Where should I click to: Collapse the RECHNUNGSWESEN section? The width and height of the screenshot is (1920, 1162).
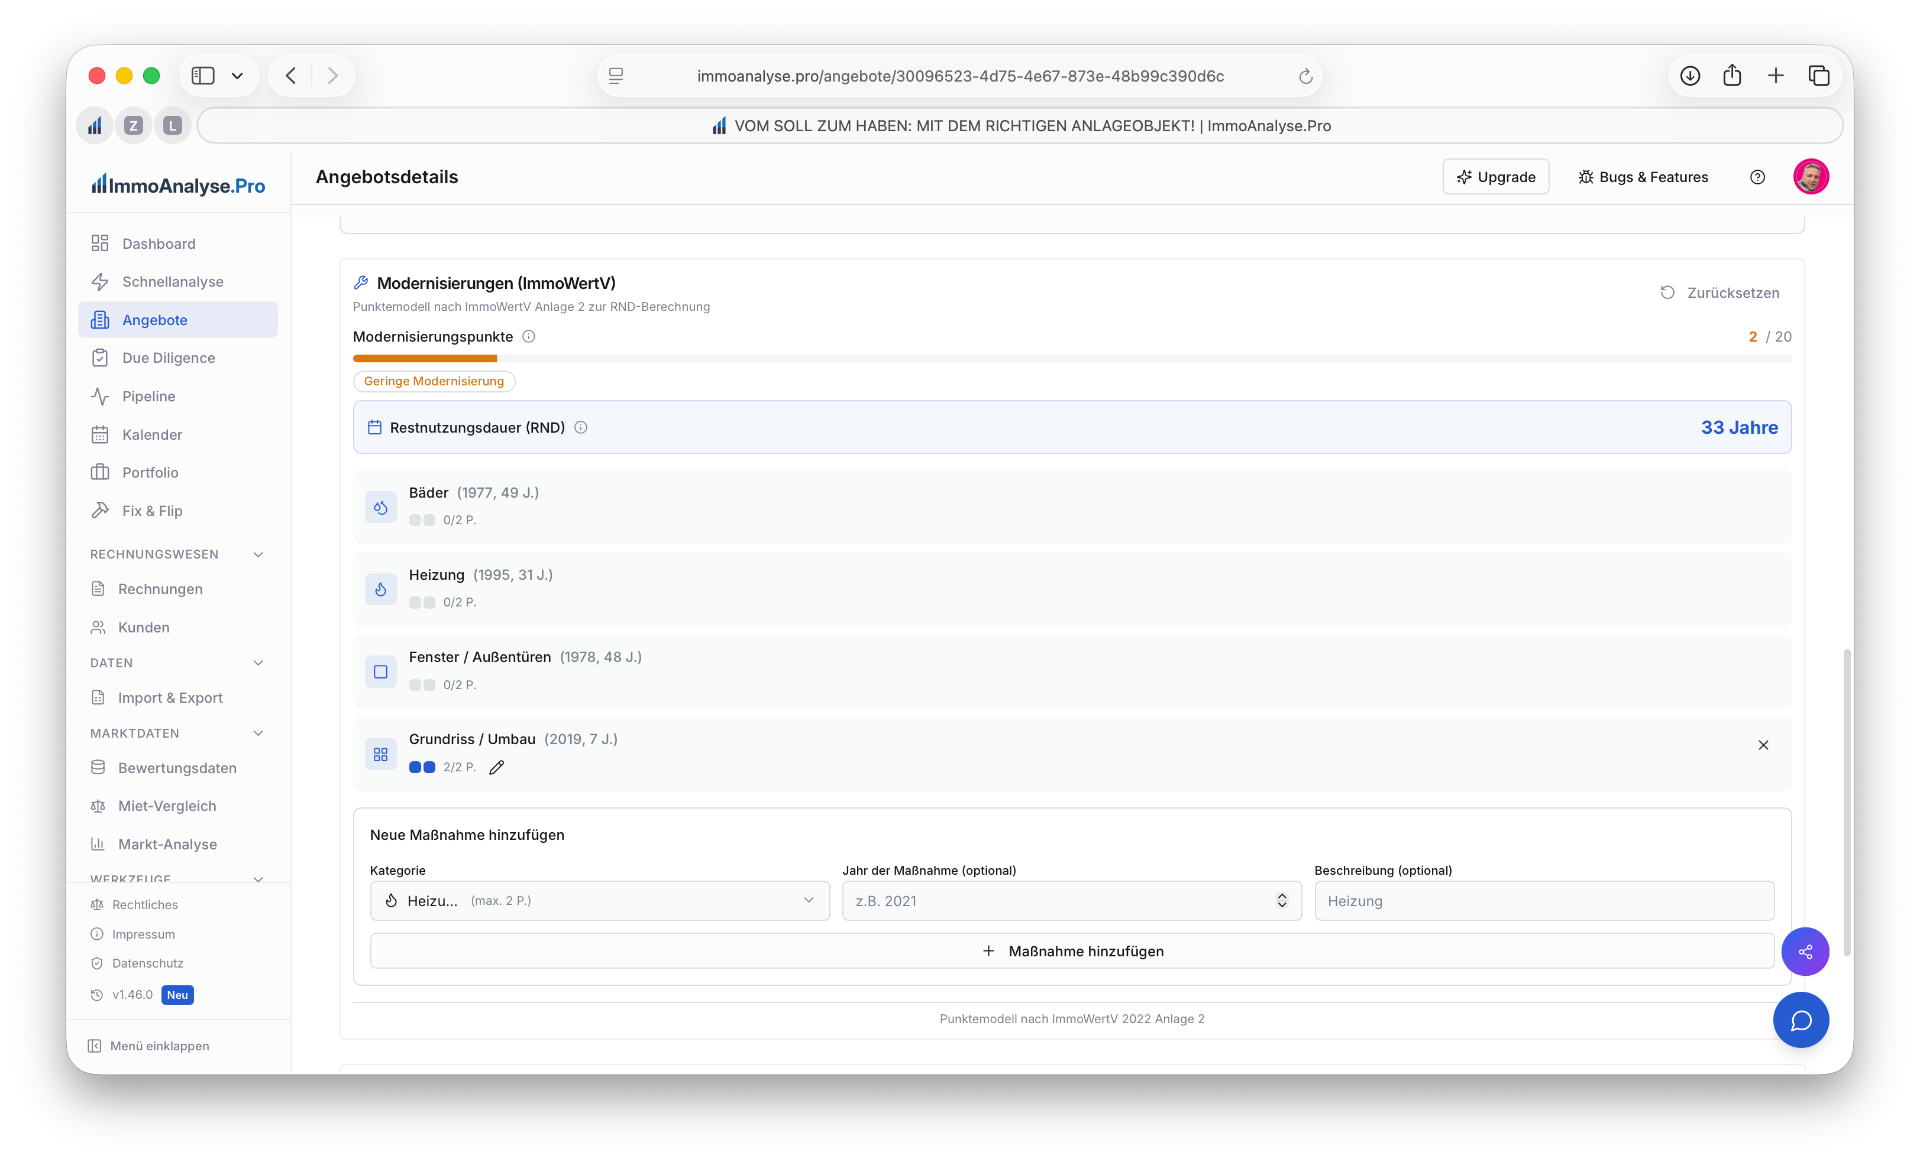[258, 555]
